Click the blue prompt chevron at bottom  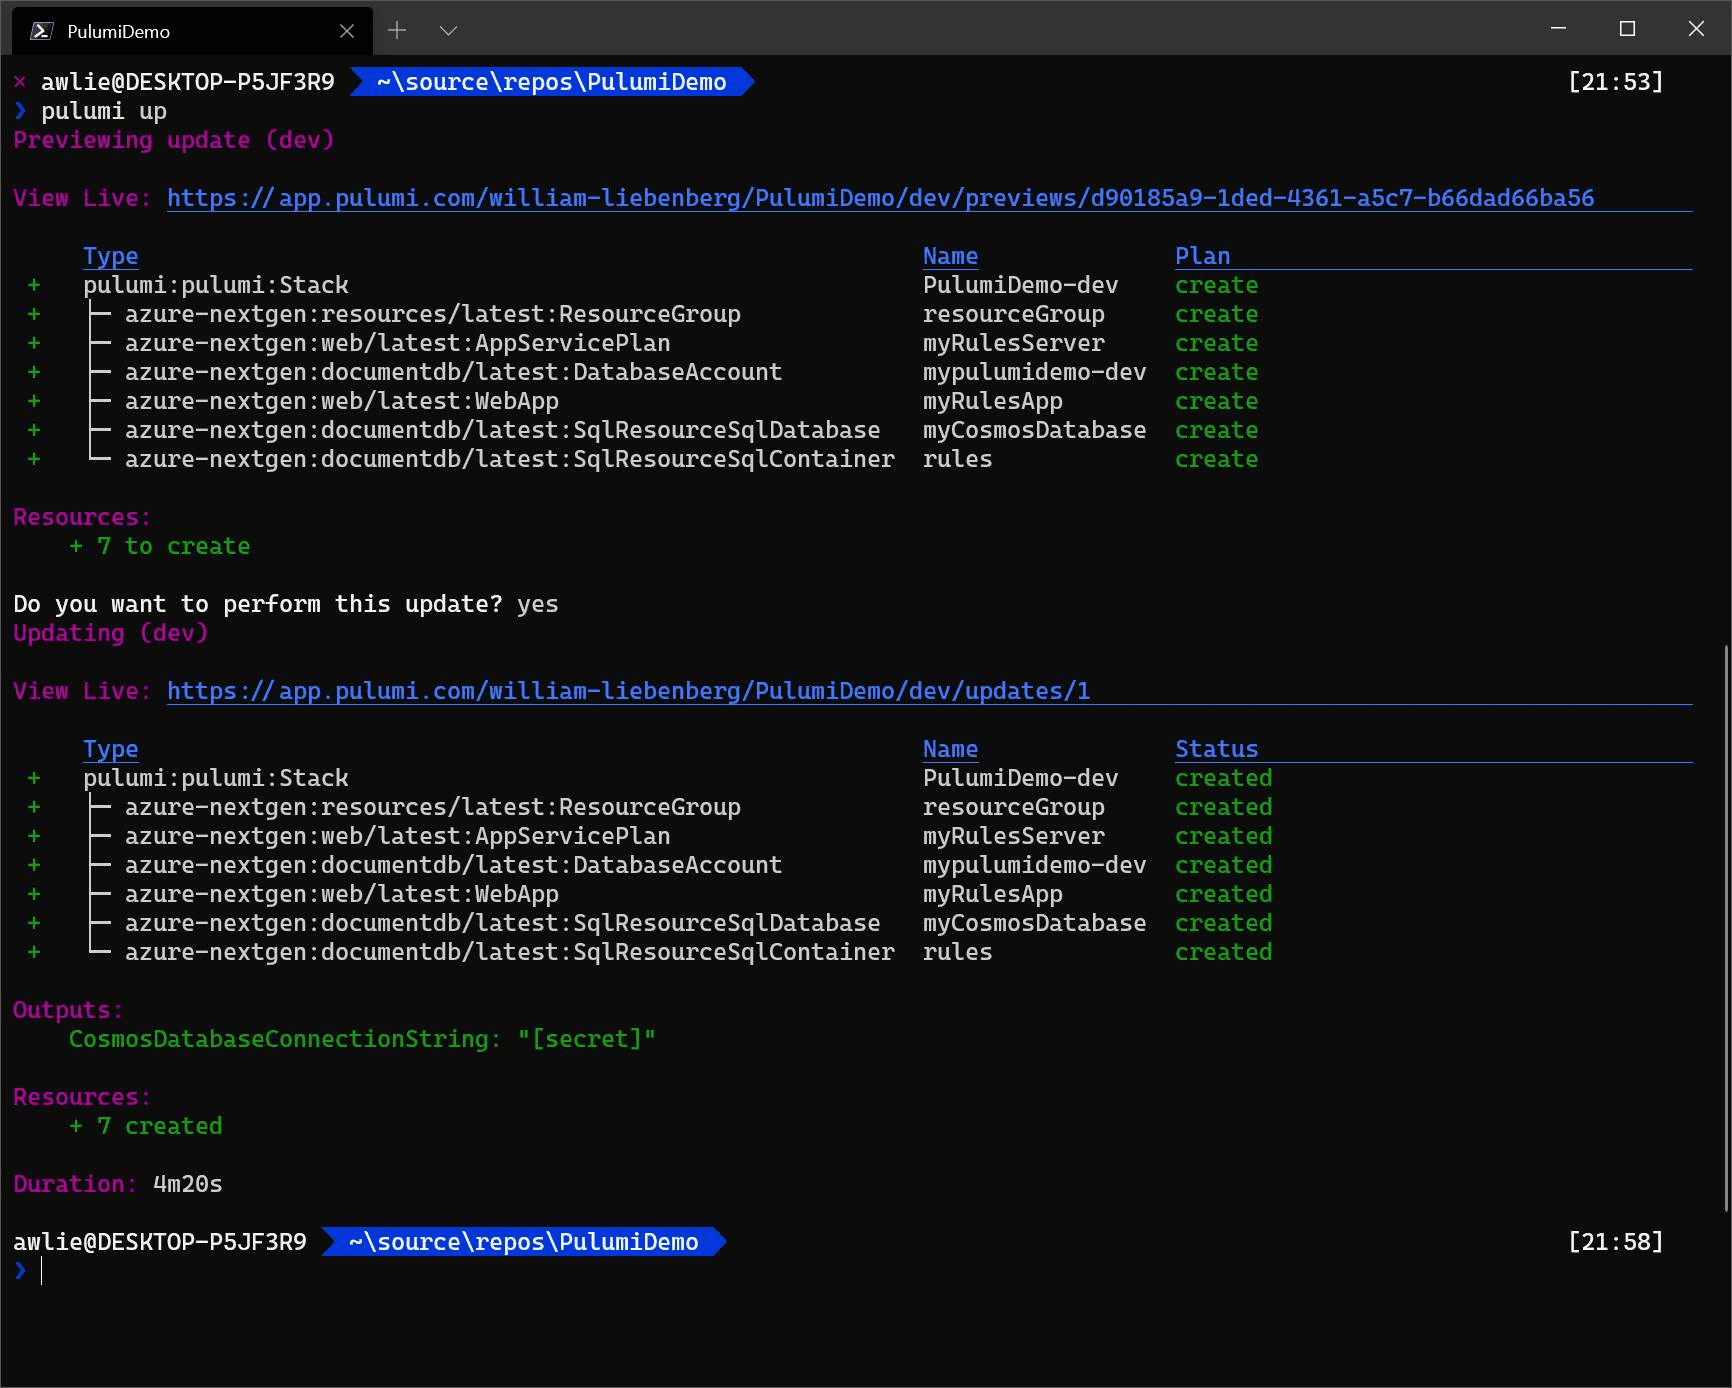(x=21, y=1271)
